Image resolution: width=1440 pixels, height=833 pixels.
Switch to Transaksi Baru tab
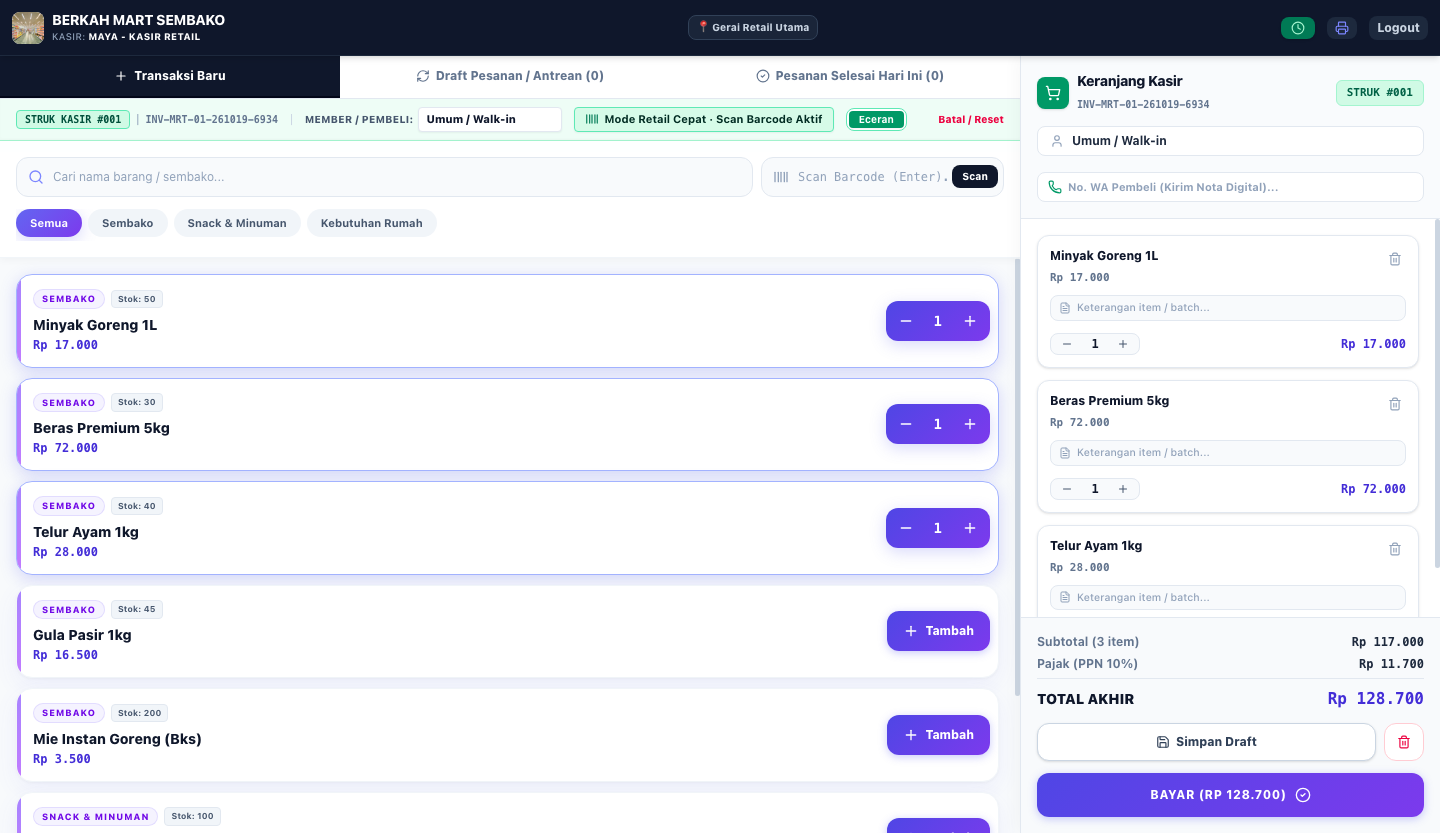170,76
